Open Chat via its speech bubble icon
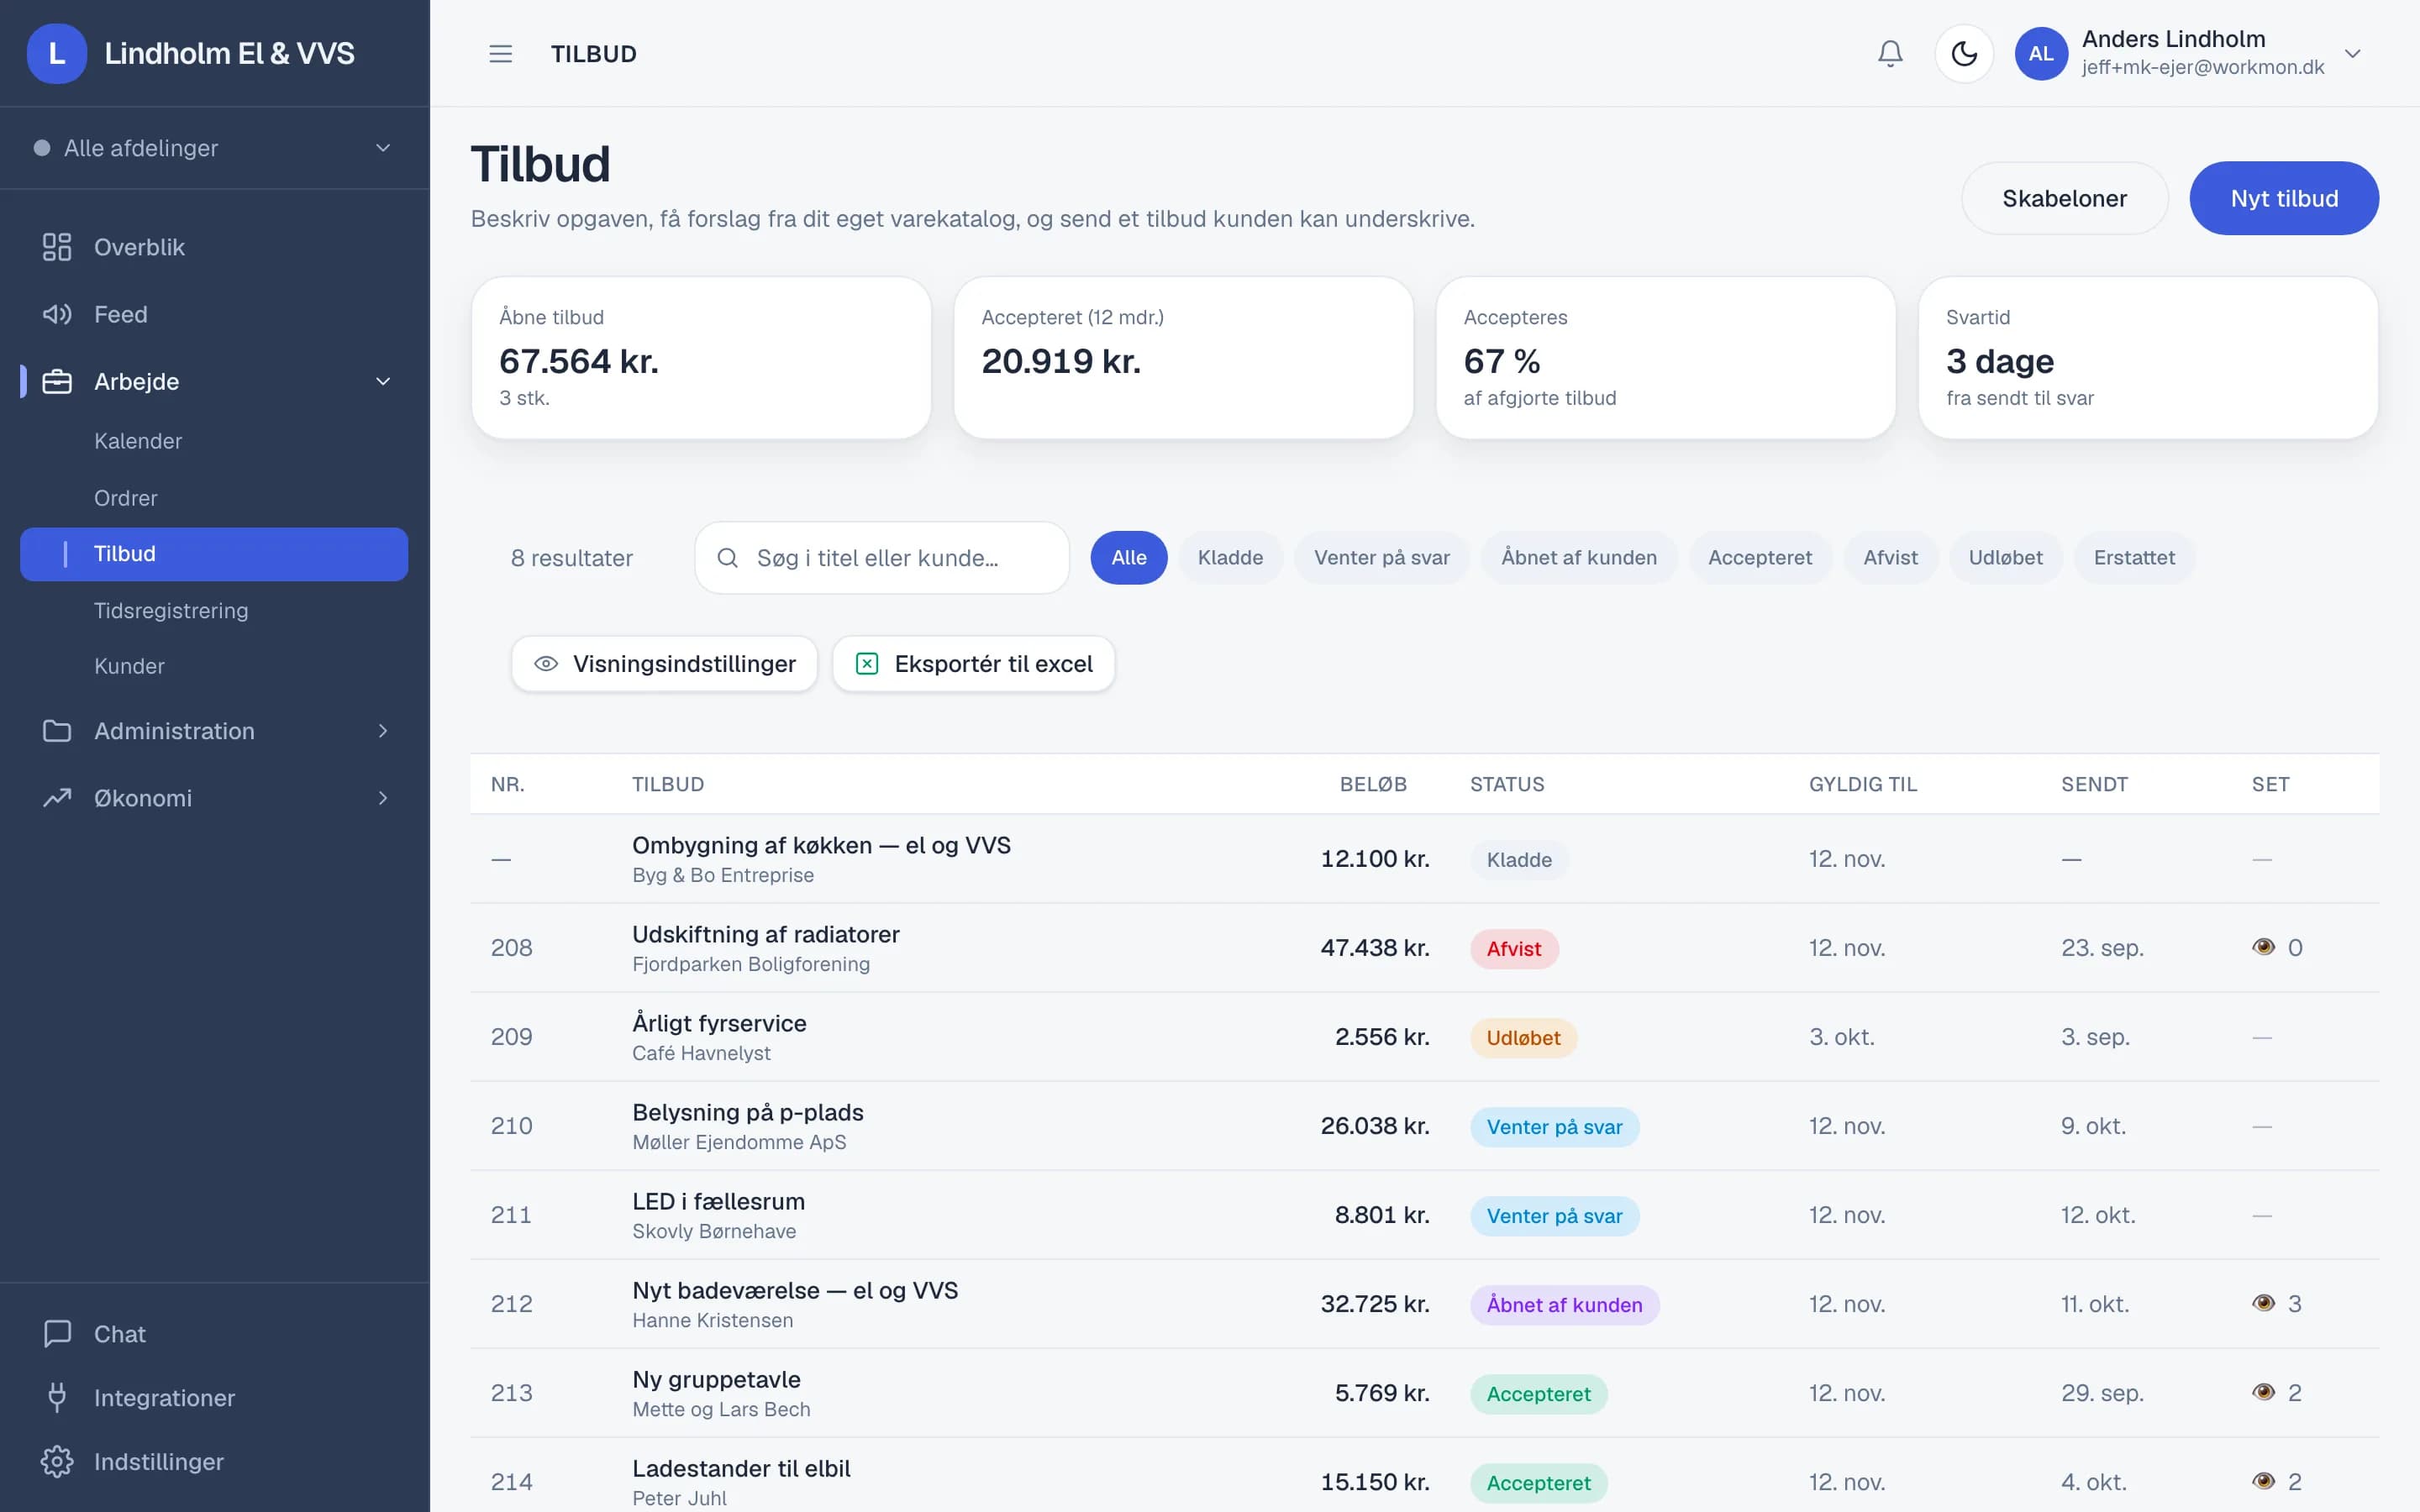The height and width of the screenshot is (1512, 2420). [x=57, y=1334]
